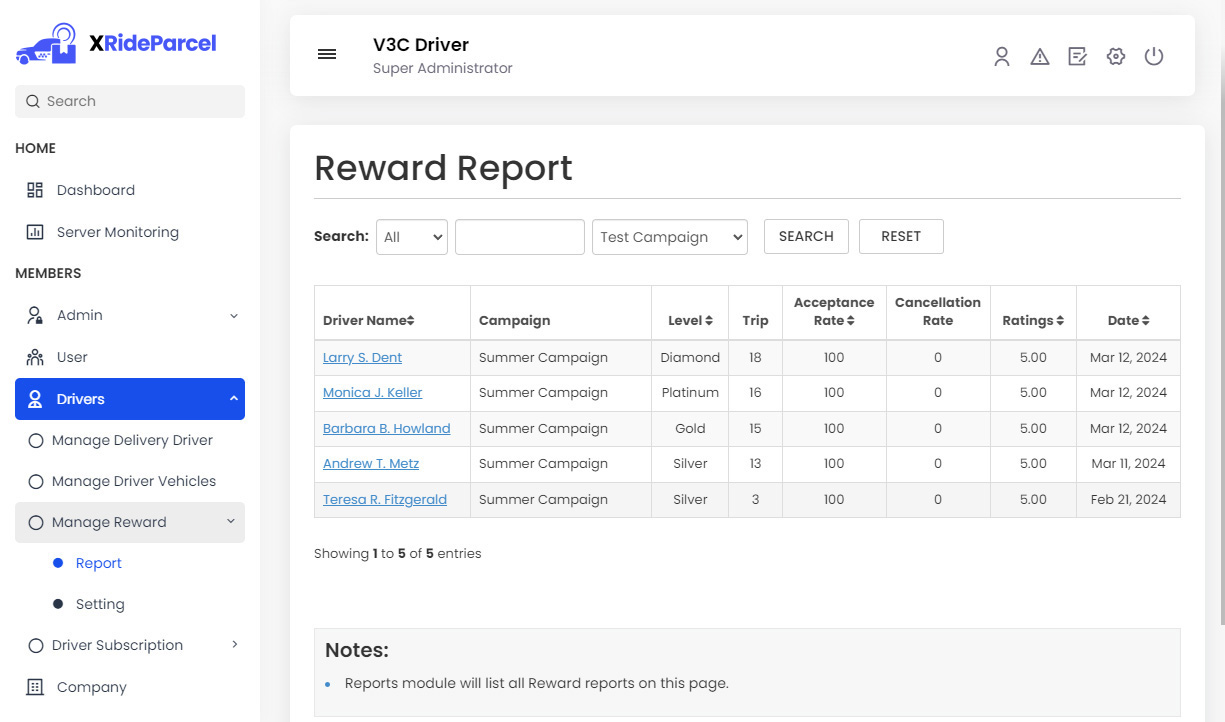Click the warning triangle alert icon
This screenshot has width=1225, height=722.
[x=1039, y=57]
